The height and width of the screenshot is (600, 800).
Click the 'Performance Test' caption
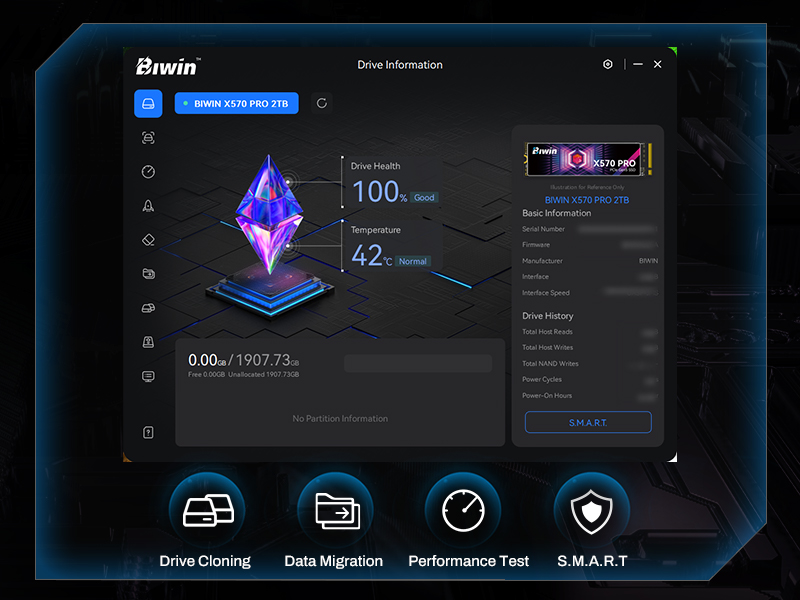[468, 561]
